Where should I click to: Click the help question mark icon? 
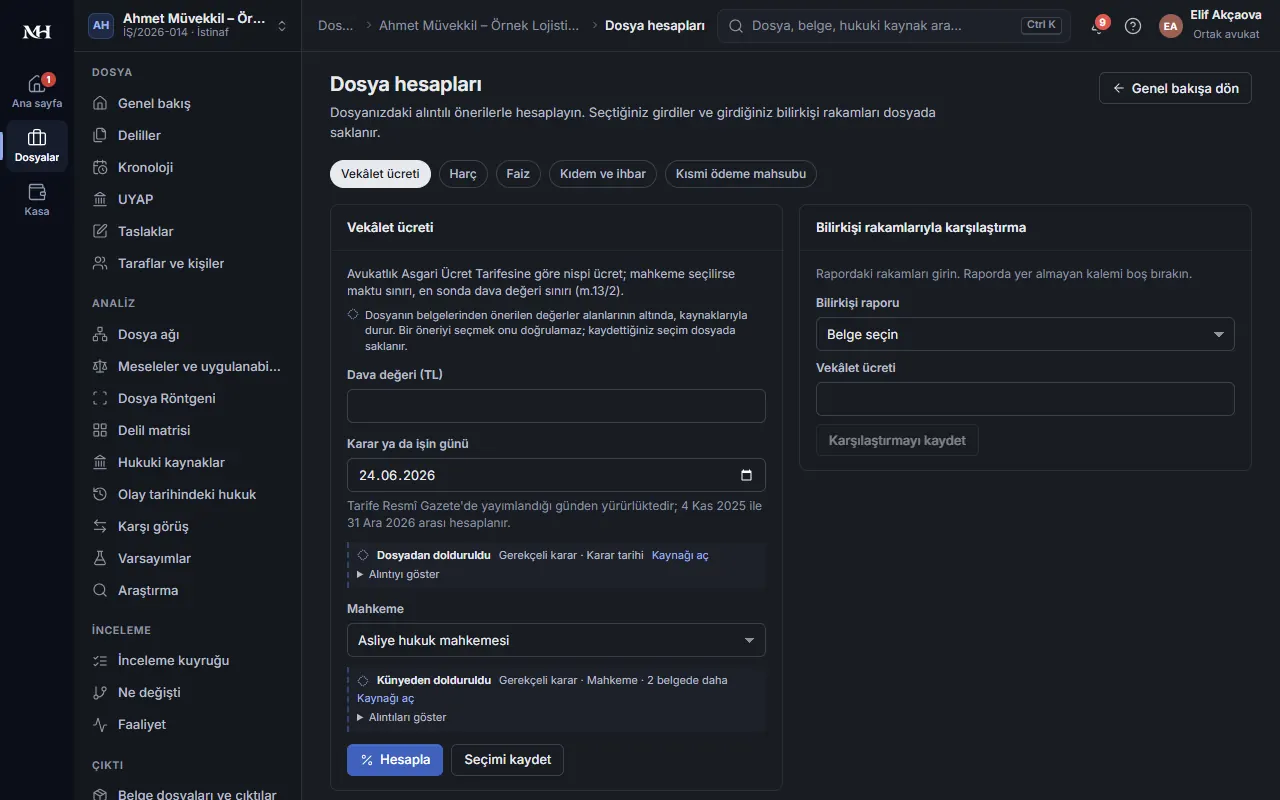[x=1133, y=26]
